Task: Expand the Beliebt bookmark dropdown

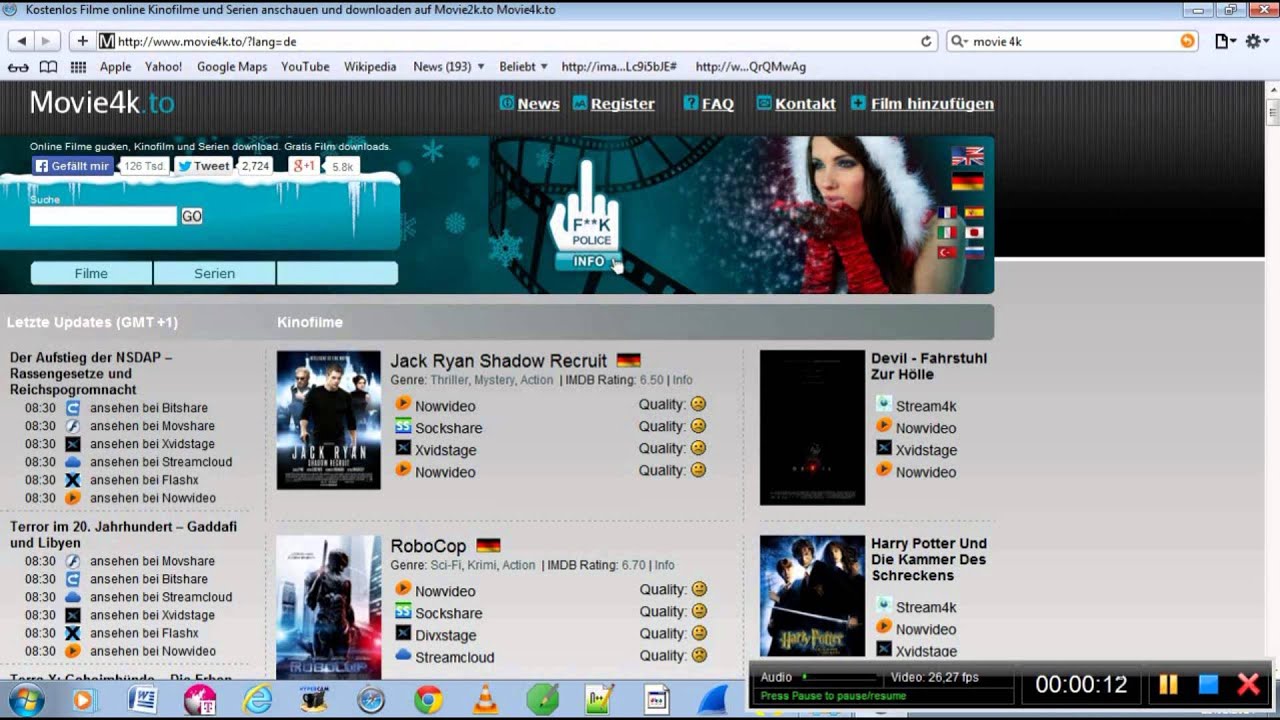Action: pyautogui.click(x=523, y=67)
